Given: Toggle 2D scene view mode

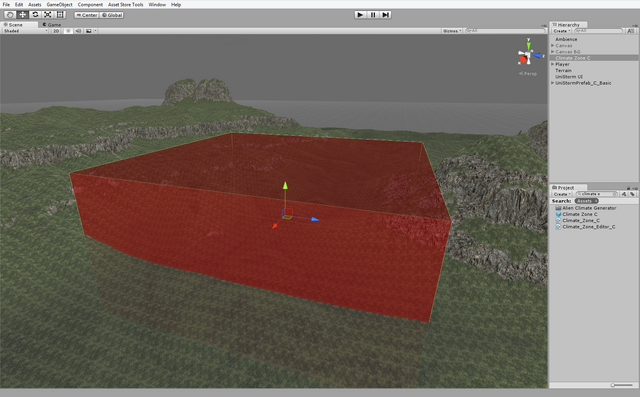Looking at the screenshot, I should (x=56, y=31).
